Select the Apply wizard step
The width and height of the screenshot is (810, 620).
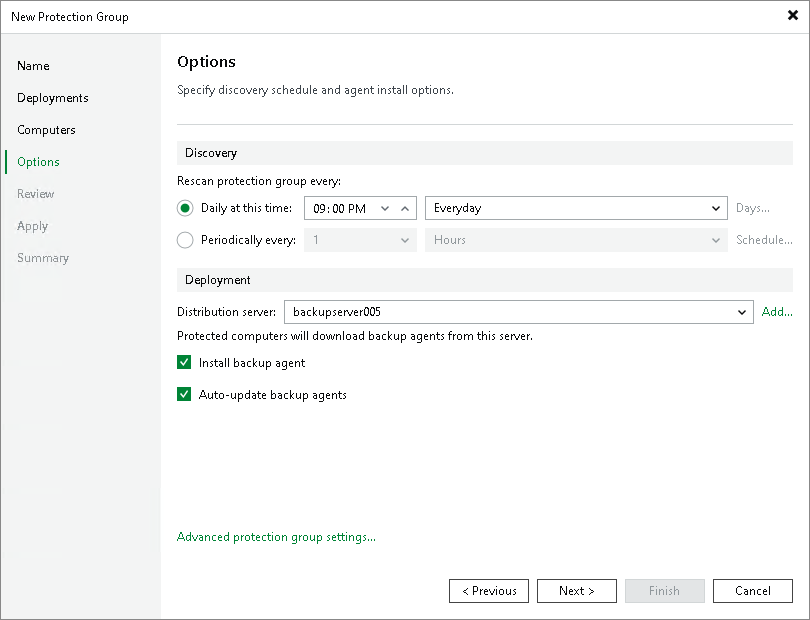coord(32,226)
